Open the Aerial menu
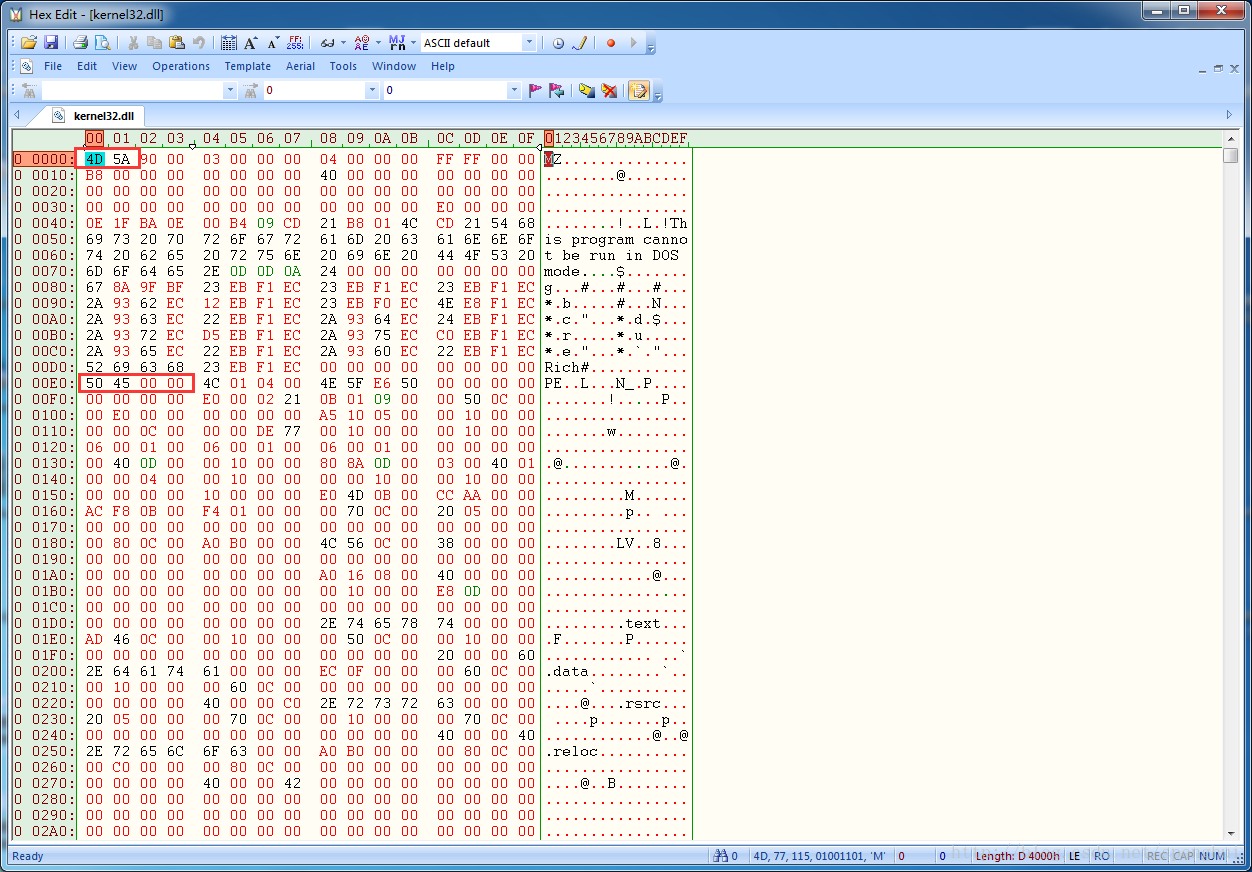The width and height of the screenshot is (1252, 872). 300,66
